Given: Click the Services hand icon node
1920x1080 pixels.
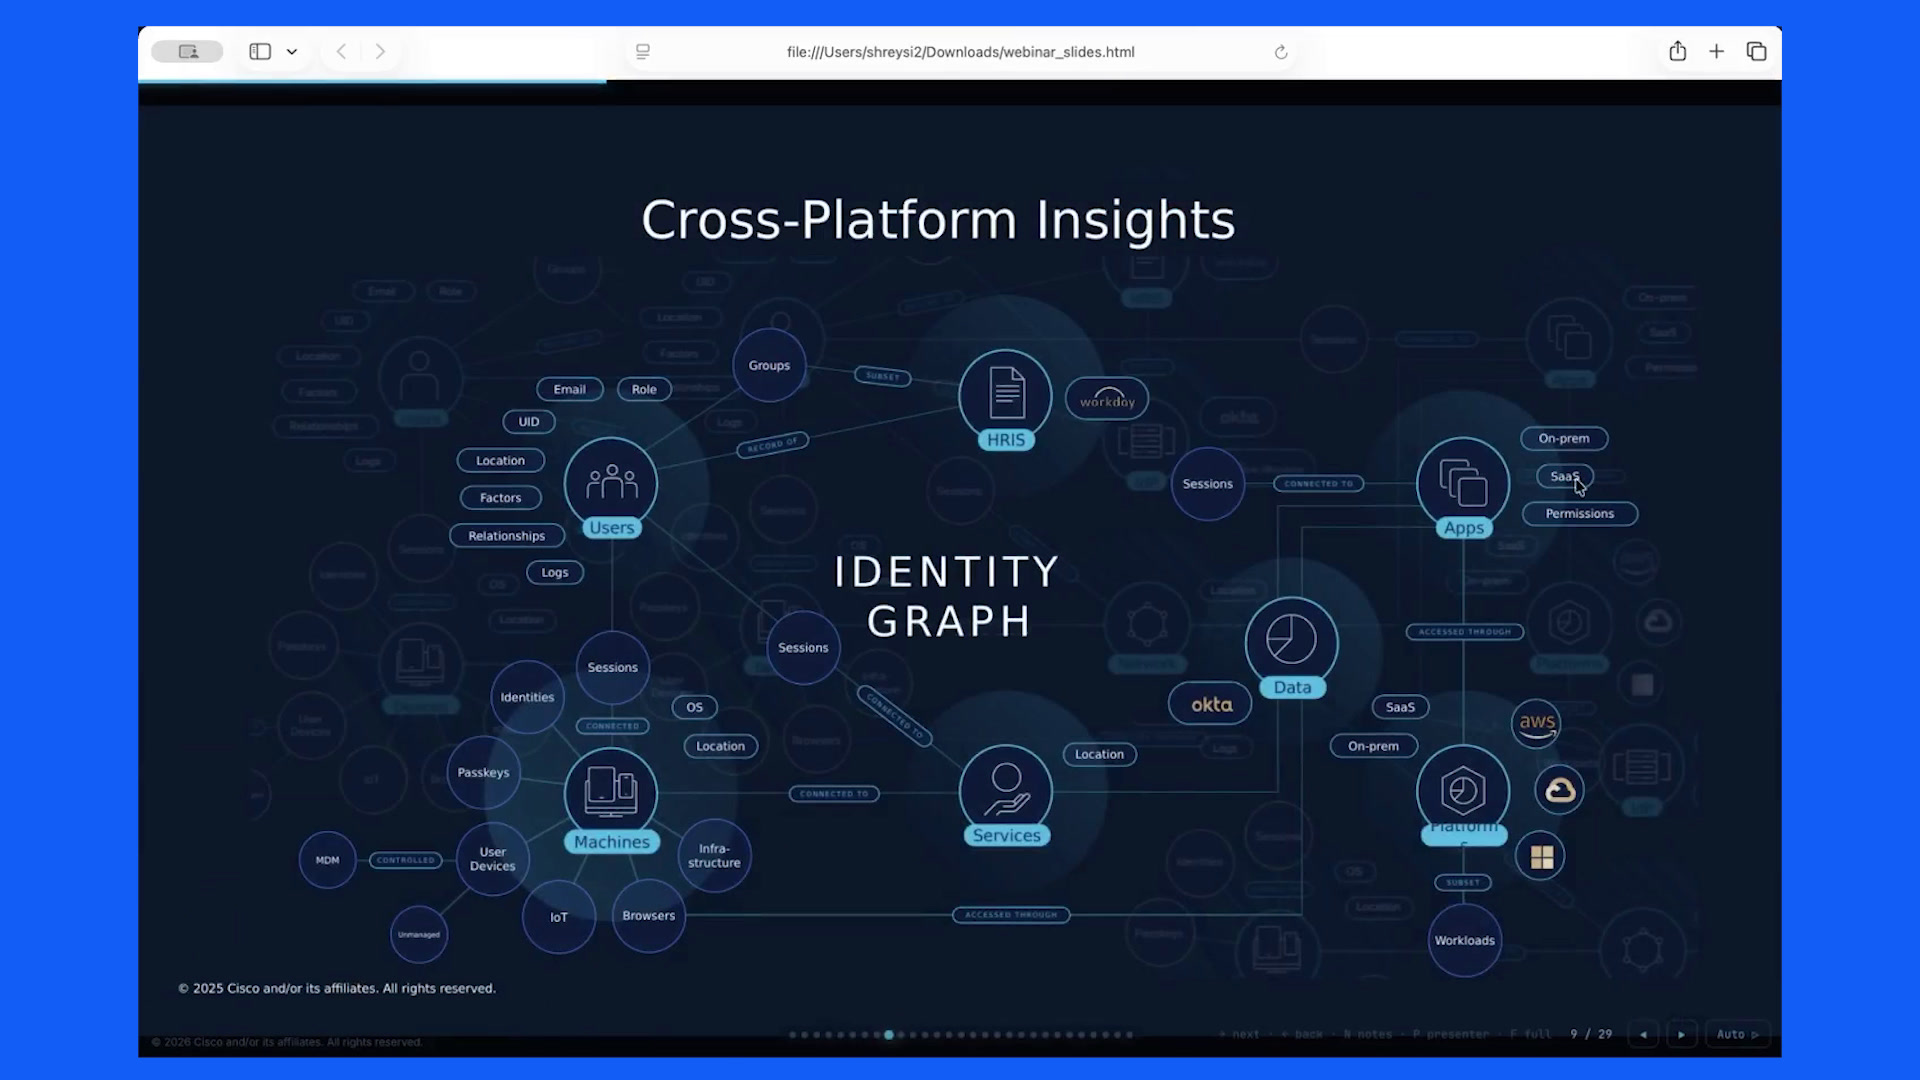Looking at the screenshot, I should 1006,790.
